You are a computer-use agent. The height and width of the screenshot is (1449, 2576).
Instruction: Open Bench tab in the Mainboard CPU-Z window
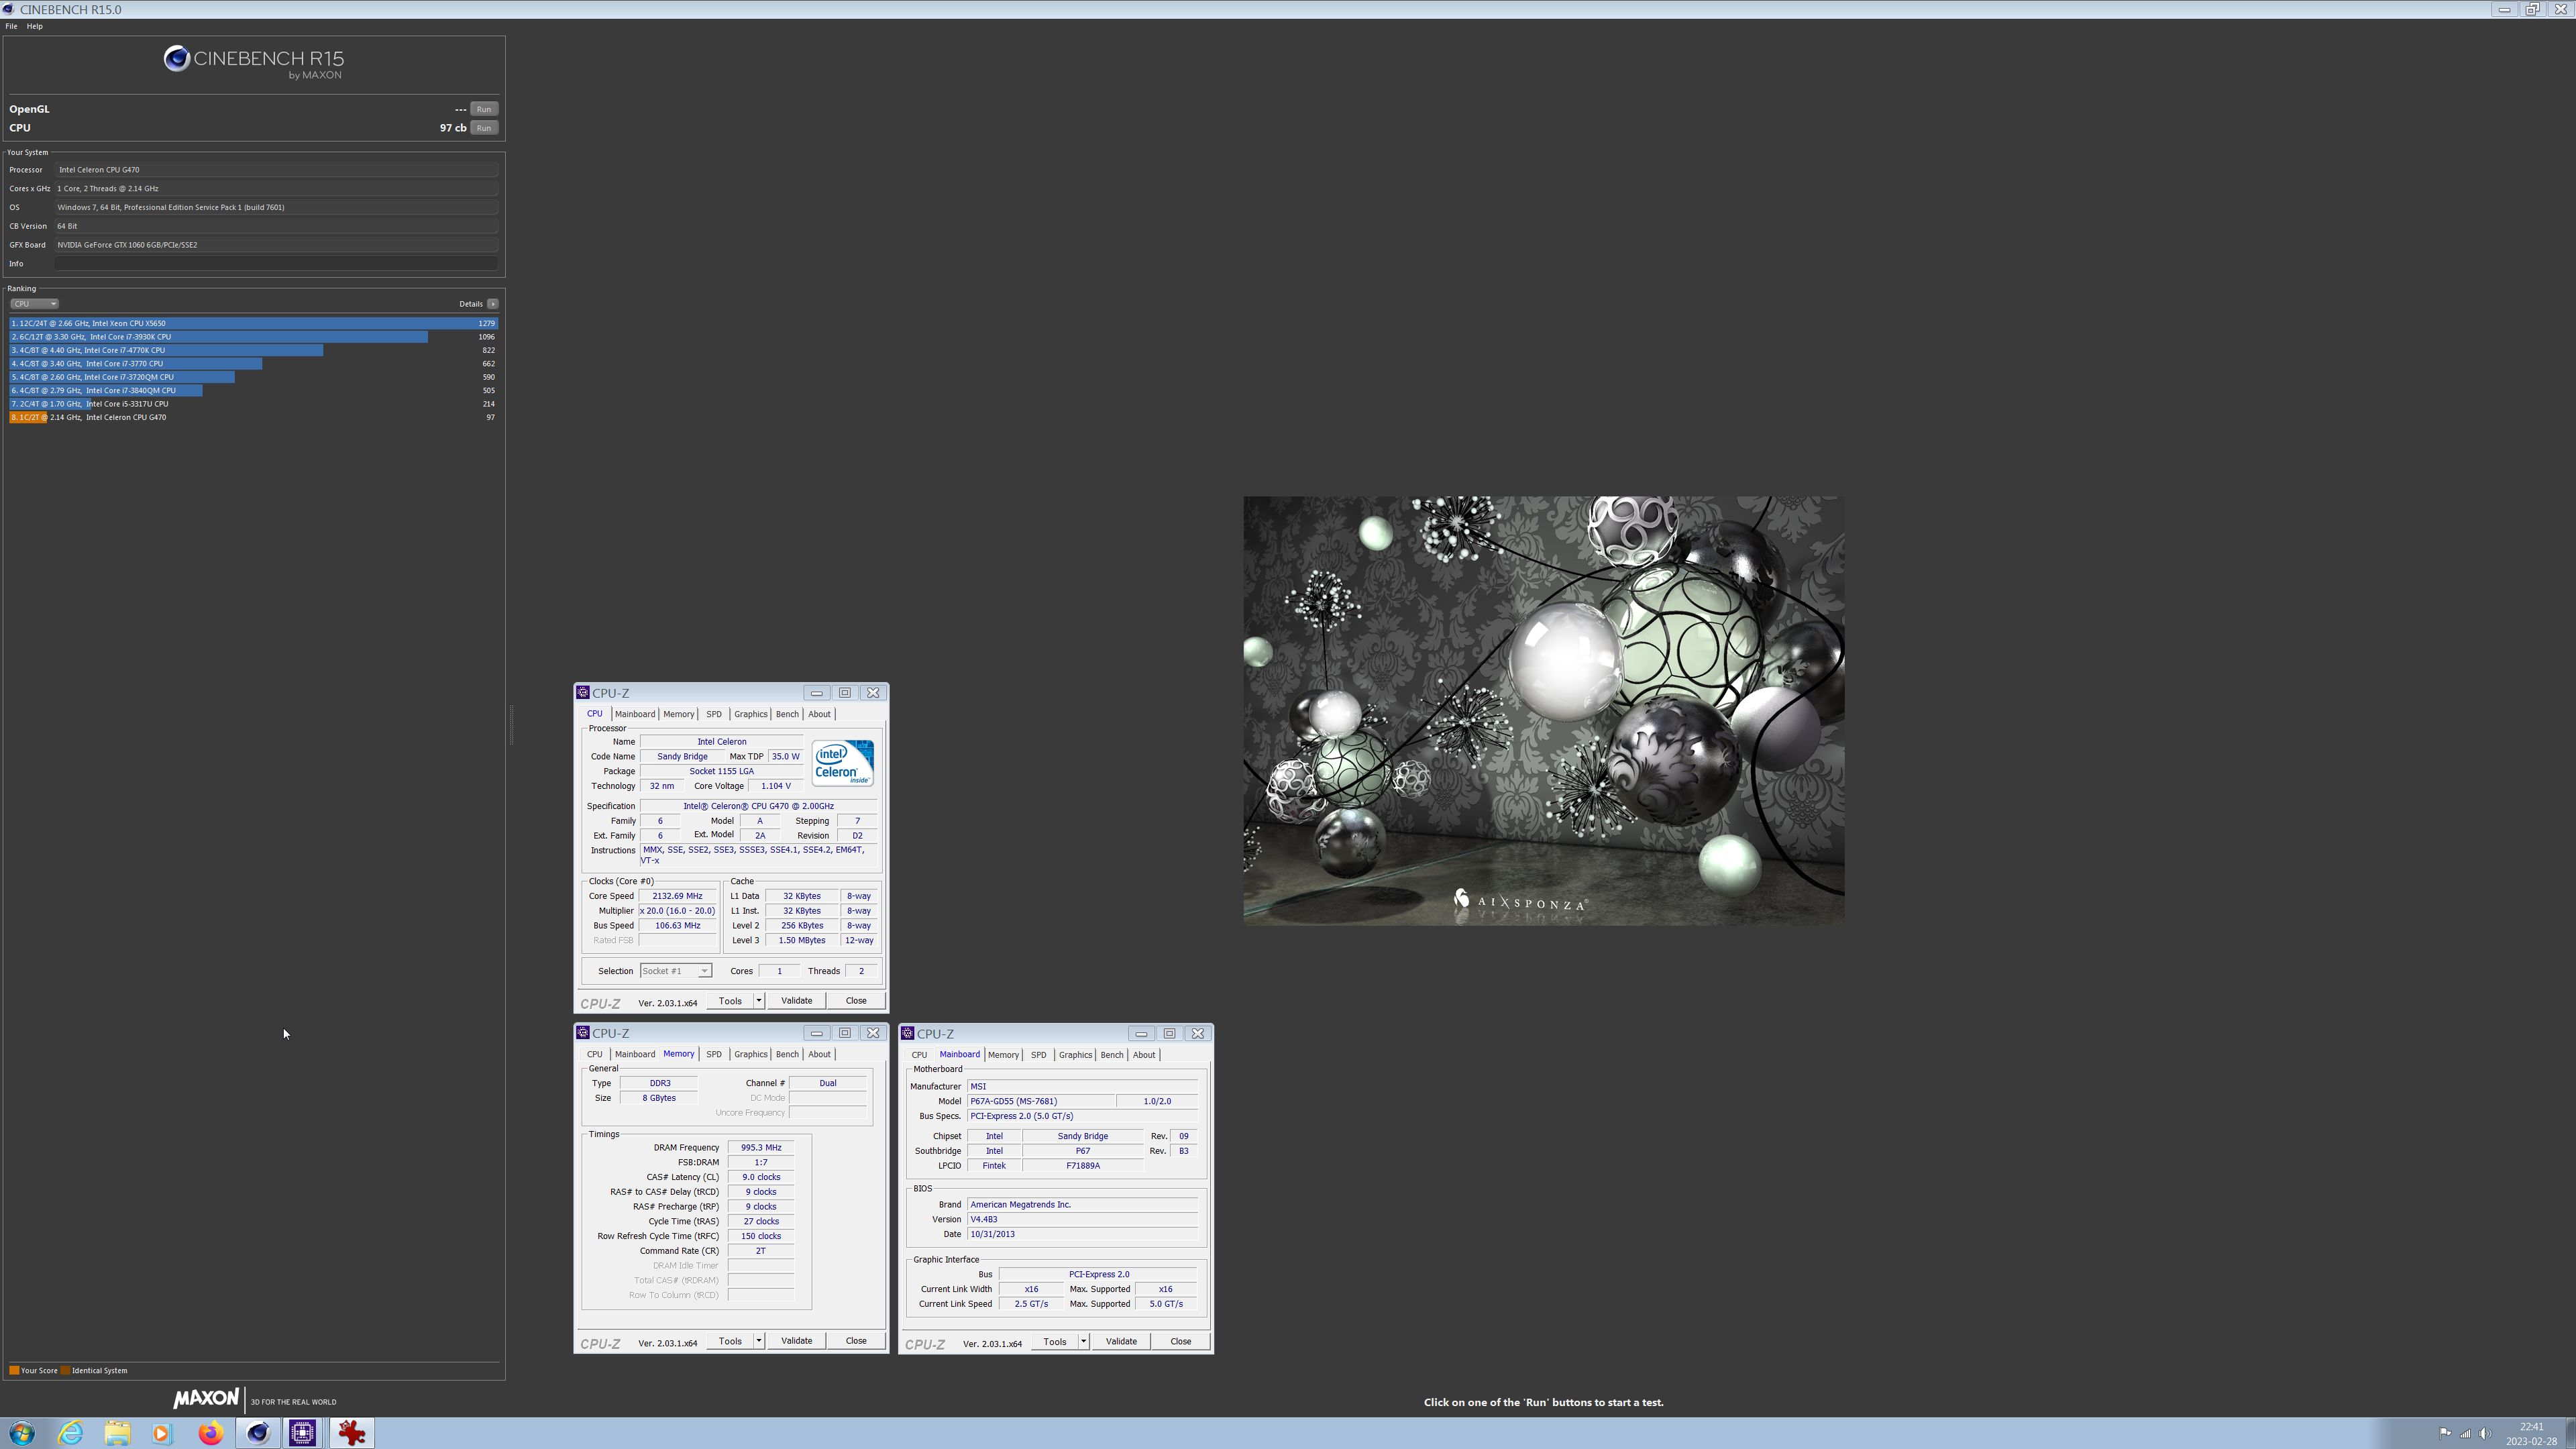click(x=1111, y=1055)
